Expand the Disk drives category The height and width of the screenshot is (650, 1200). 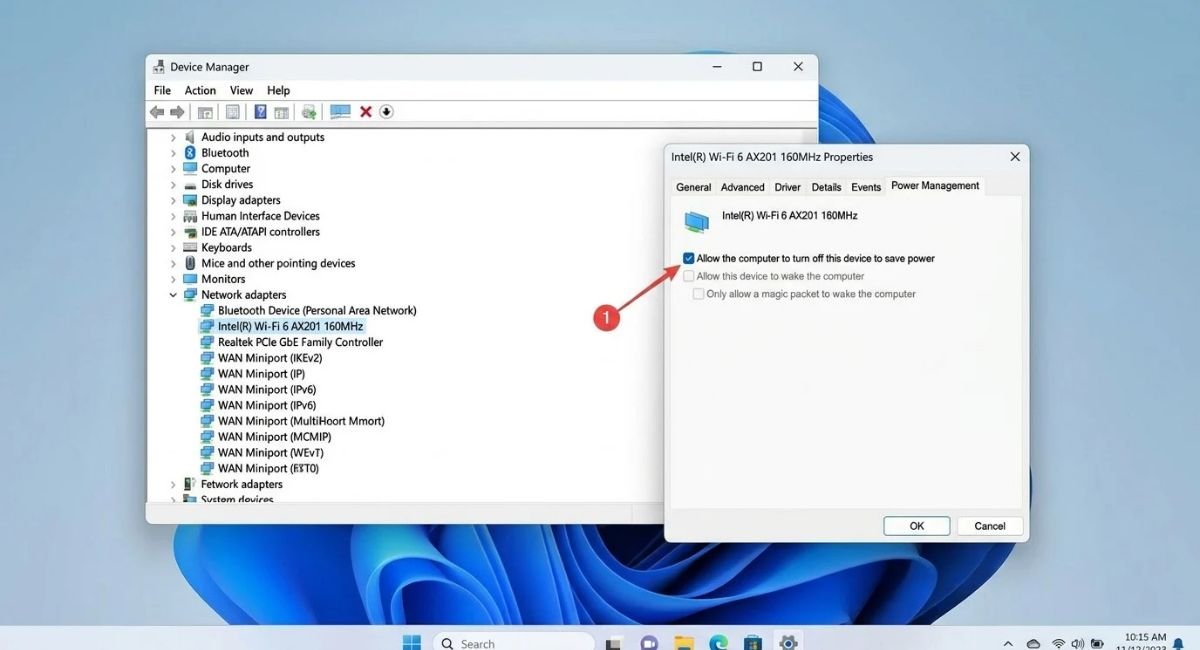coord(173,185)
